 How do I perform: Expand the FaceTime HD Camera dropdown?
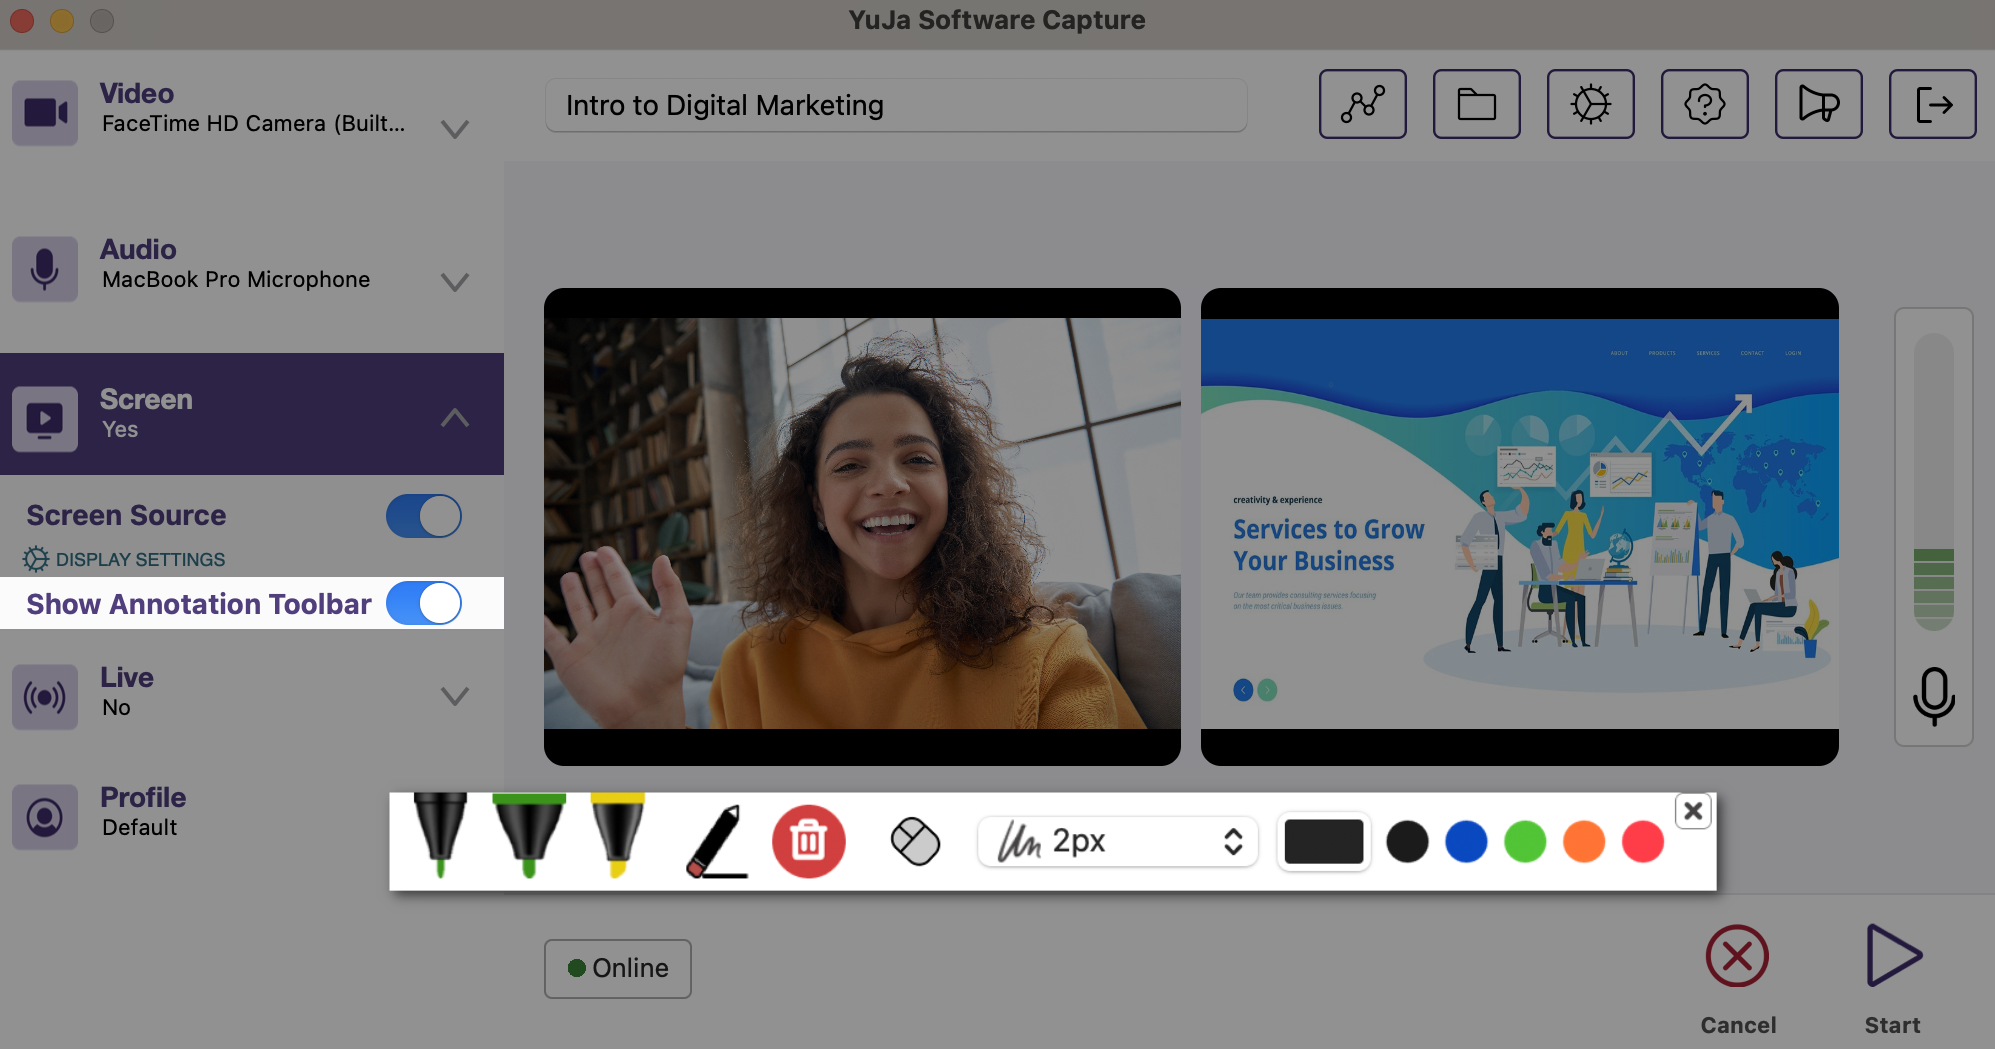coord(455,128)
